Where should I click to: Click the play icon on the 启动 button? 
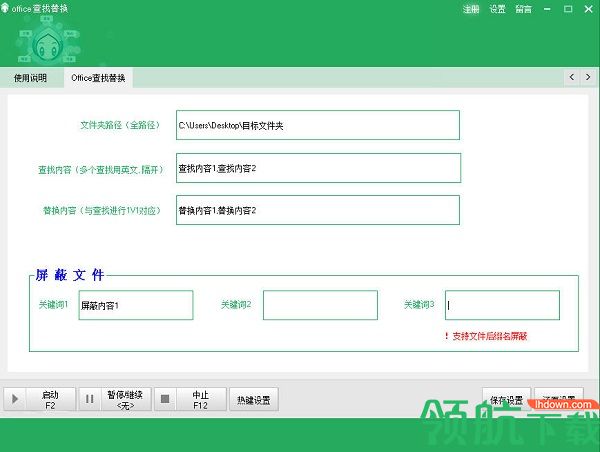click(15, 399)
